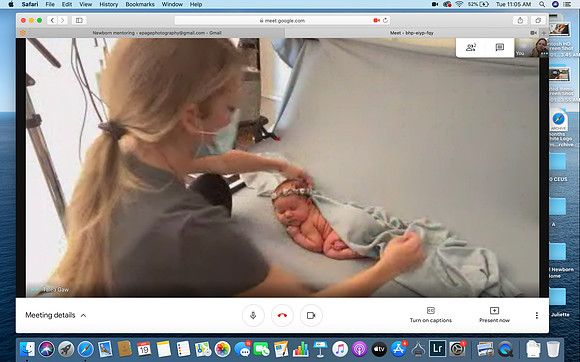Open App Store in the dock
The width and height of the screenshot is (580, 362).
point(398,349)
